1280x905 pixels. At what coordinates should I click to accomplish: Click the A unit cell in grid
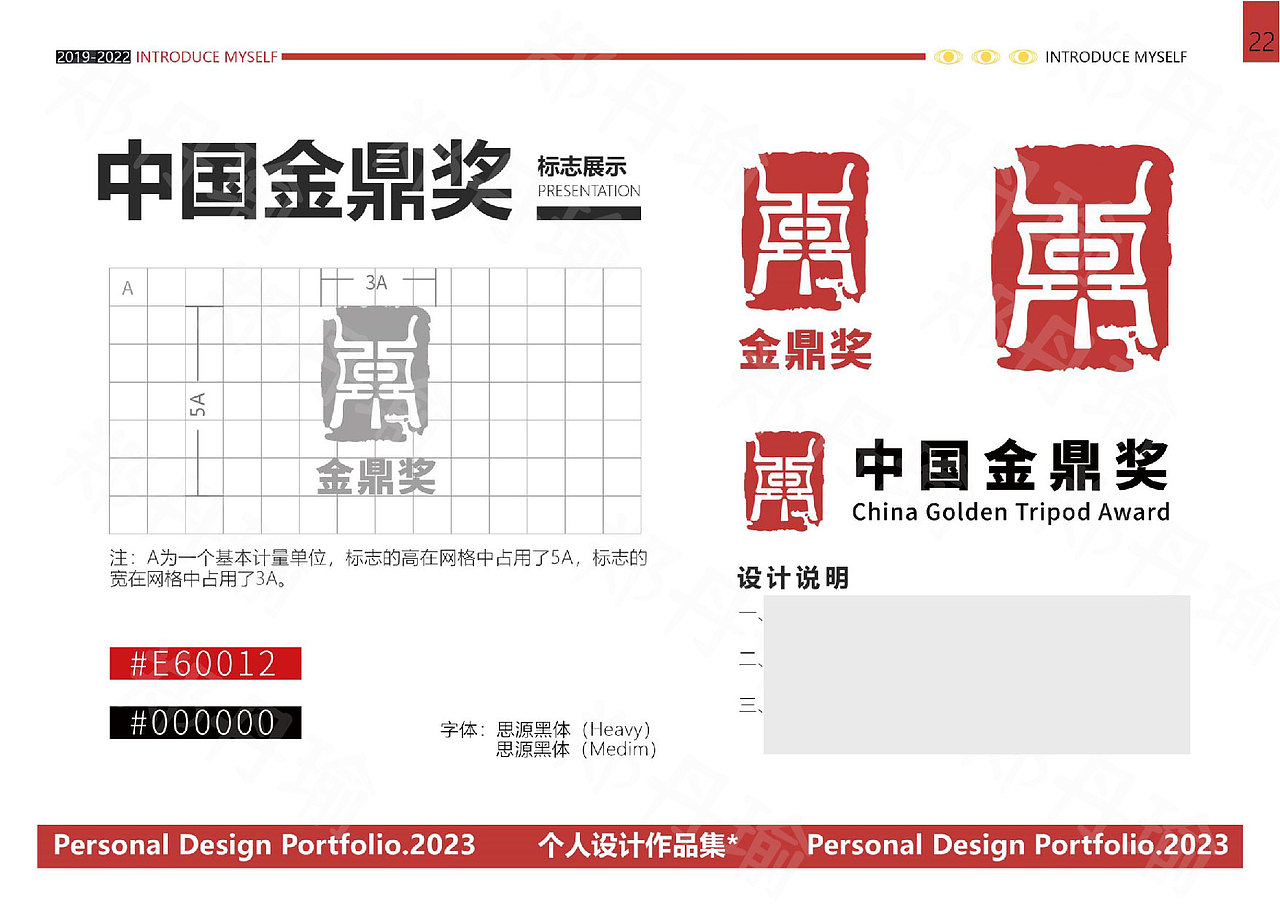128,288
